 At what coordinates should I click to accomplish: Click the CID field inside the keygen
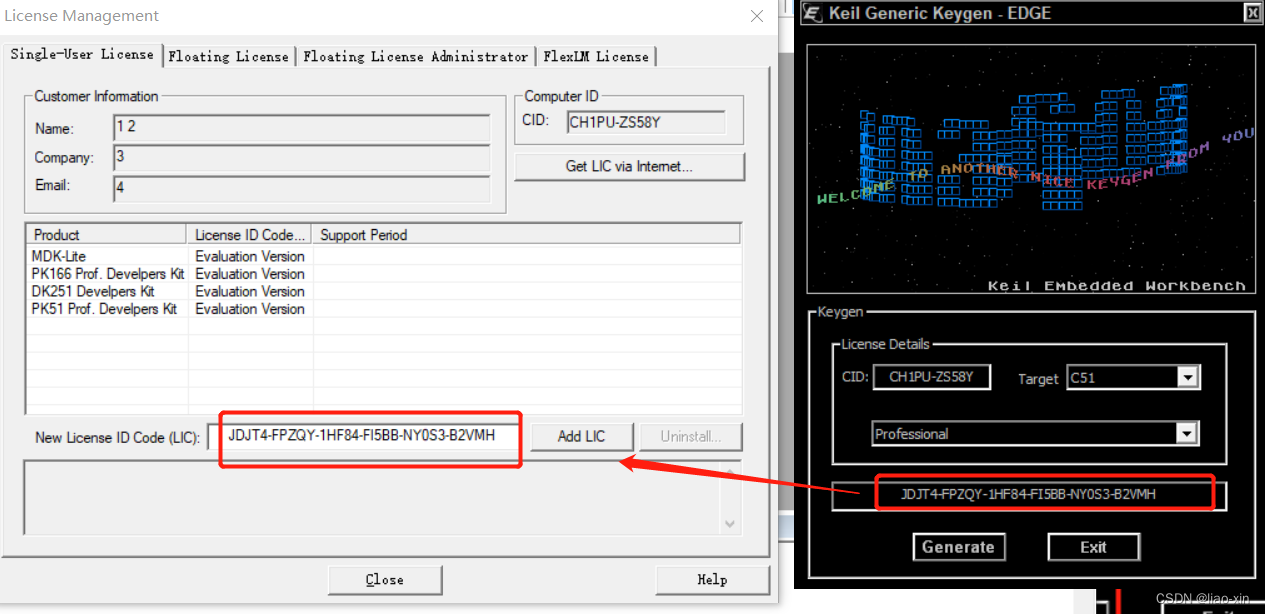click(x=931, y=377)
